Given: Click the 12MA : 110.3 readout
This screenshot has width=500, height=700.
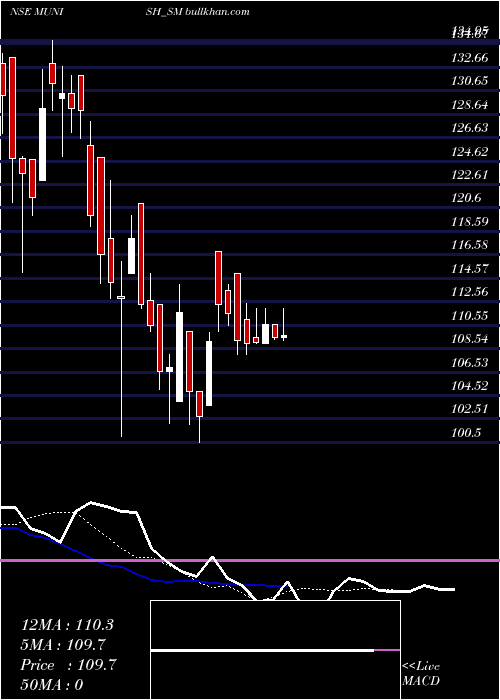Looking at the screenshot, I should (x=67, y=625).
